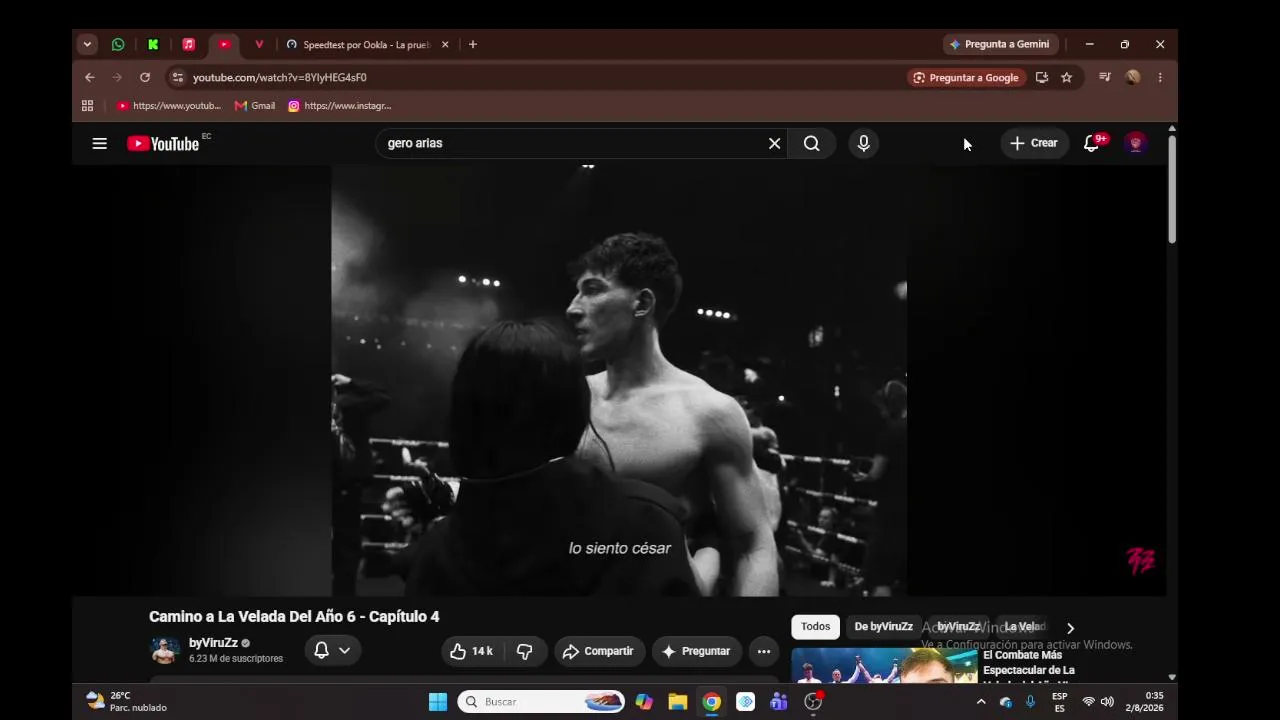Viewport: 1280px width, 720px height.
Task: Open the Gmail bookmark
Action: pos(255,105)
